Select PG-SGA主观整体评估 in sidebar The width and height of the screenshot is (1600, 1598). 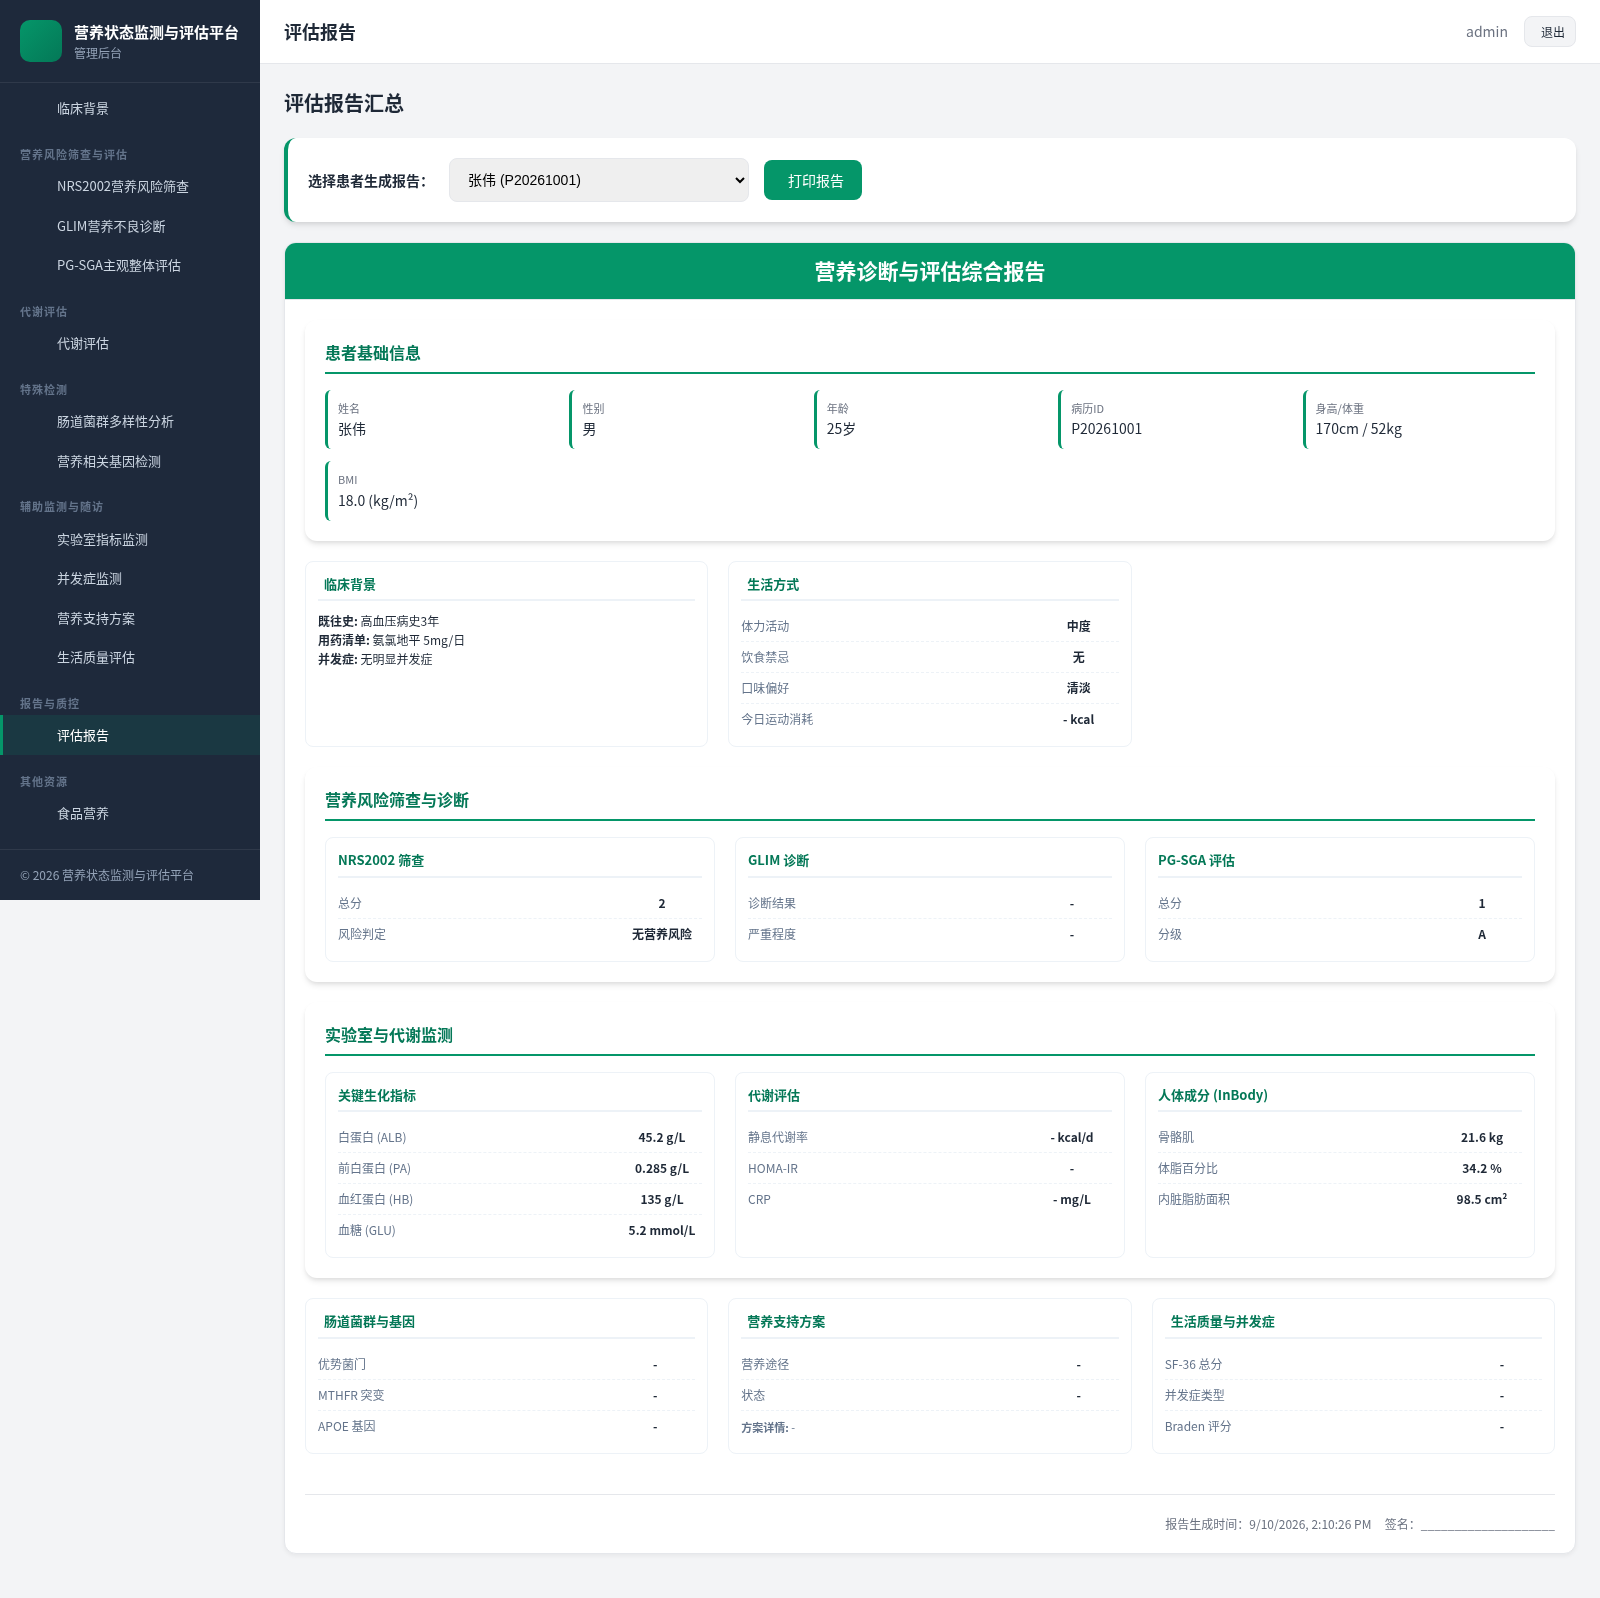pos(130,265)
